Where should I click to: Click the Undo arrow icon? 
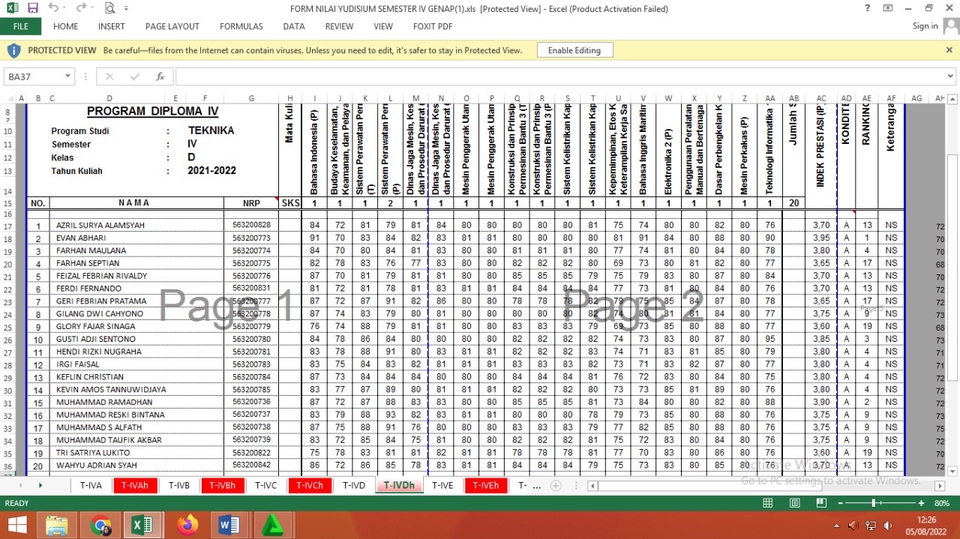53,8
